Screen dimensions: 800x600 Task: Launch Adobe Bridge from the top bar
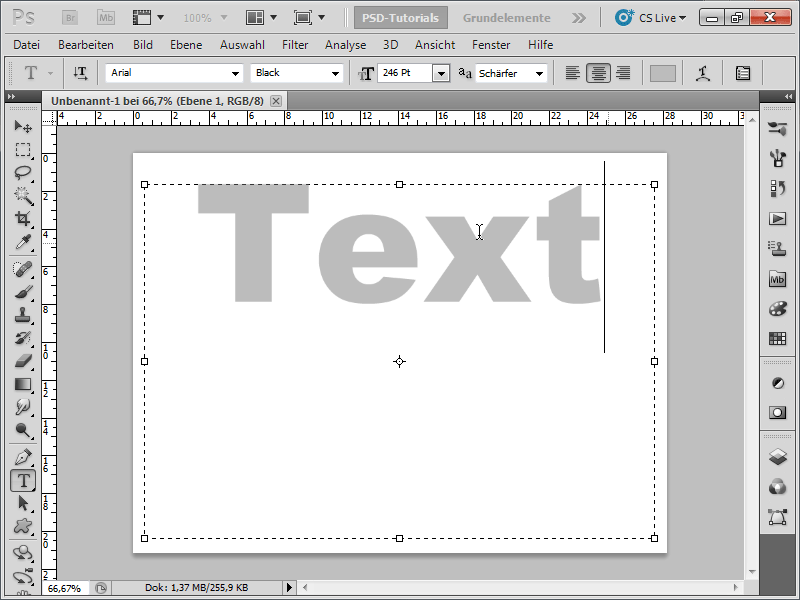pyautogui.click(x=70, y=18)
